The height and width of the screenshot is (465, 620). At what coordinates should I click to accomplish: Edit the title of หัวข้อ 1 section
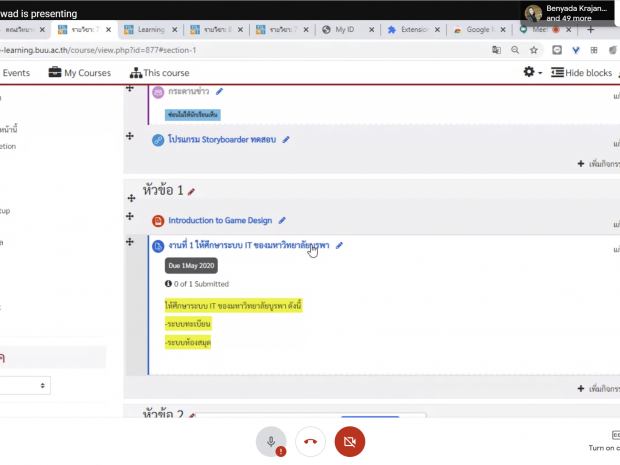[x=191, y=191]
